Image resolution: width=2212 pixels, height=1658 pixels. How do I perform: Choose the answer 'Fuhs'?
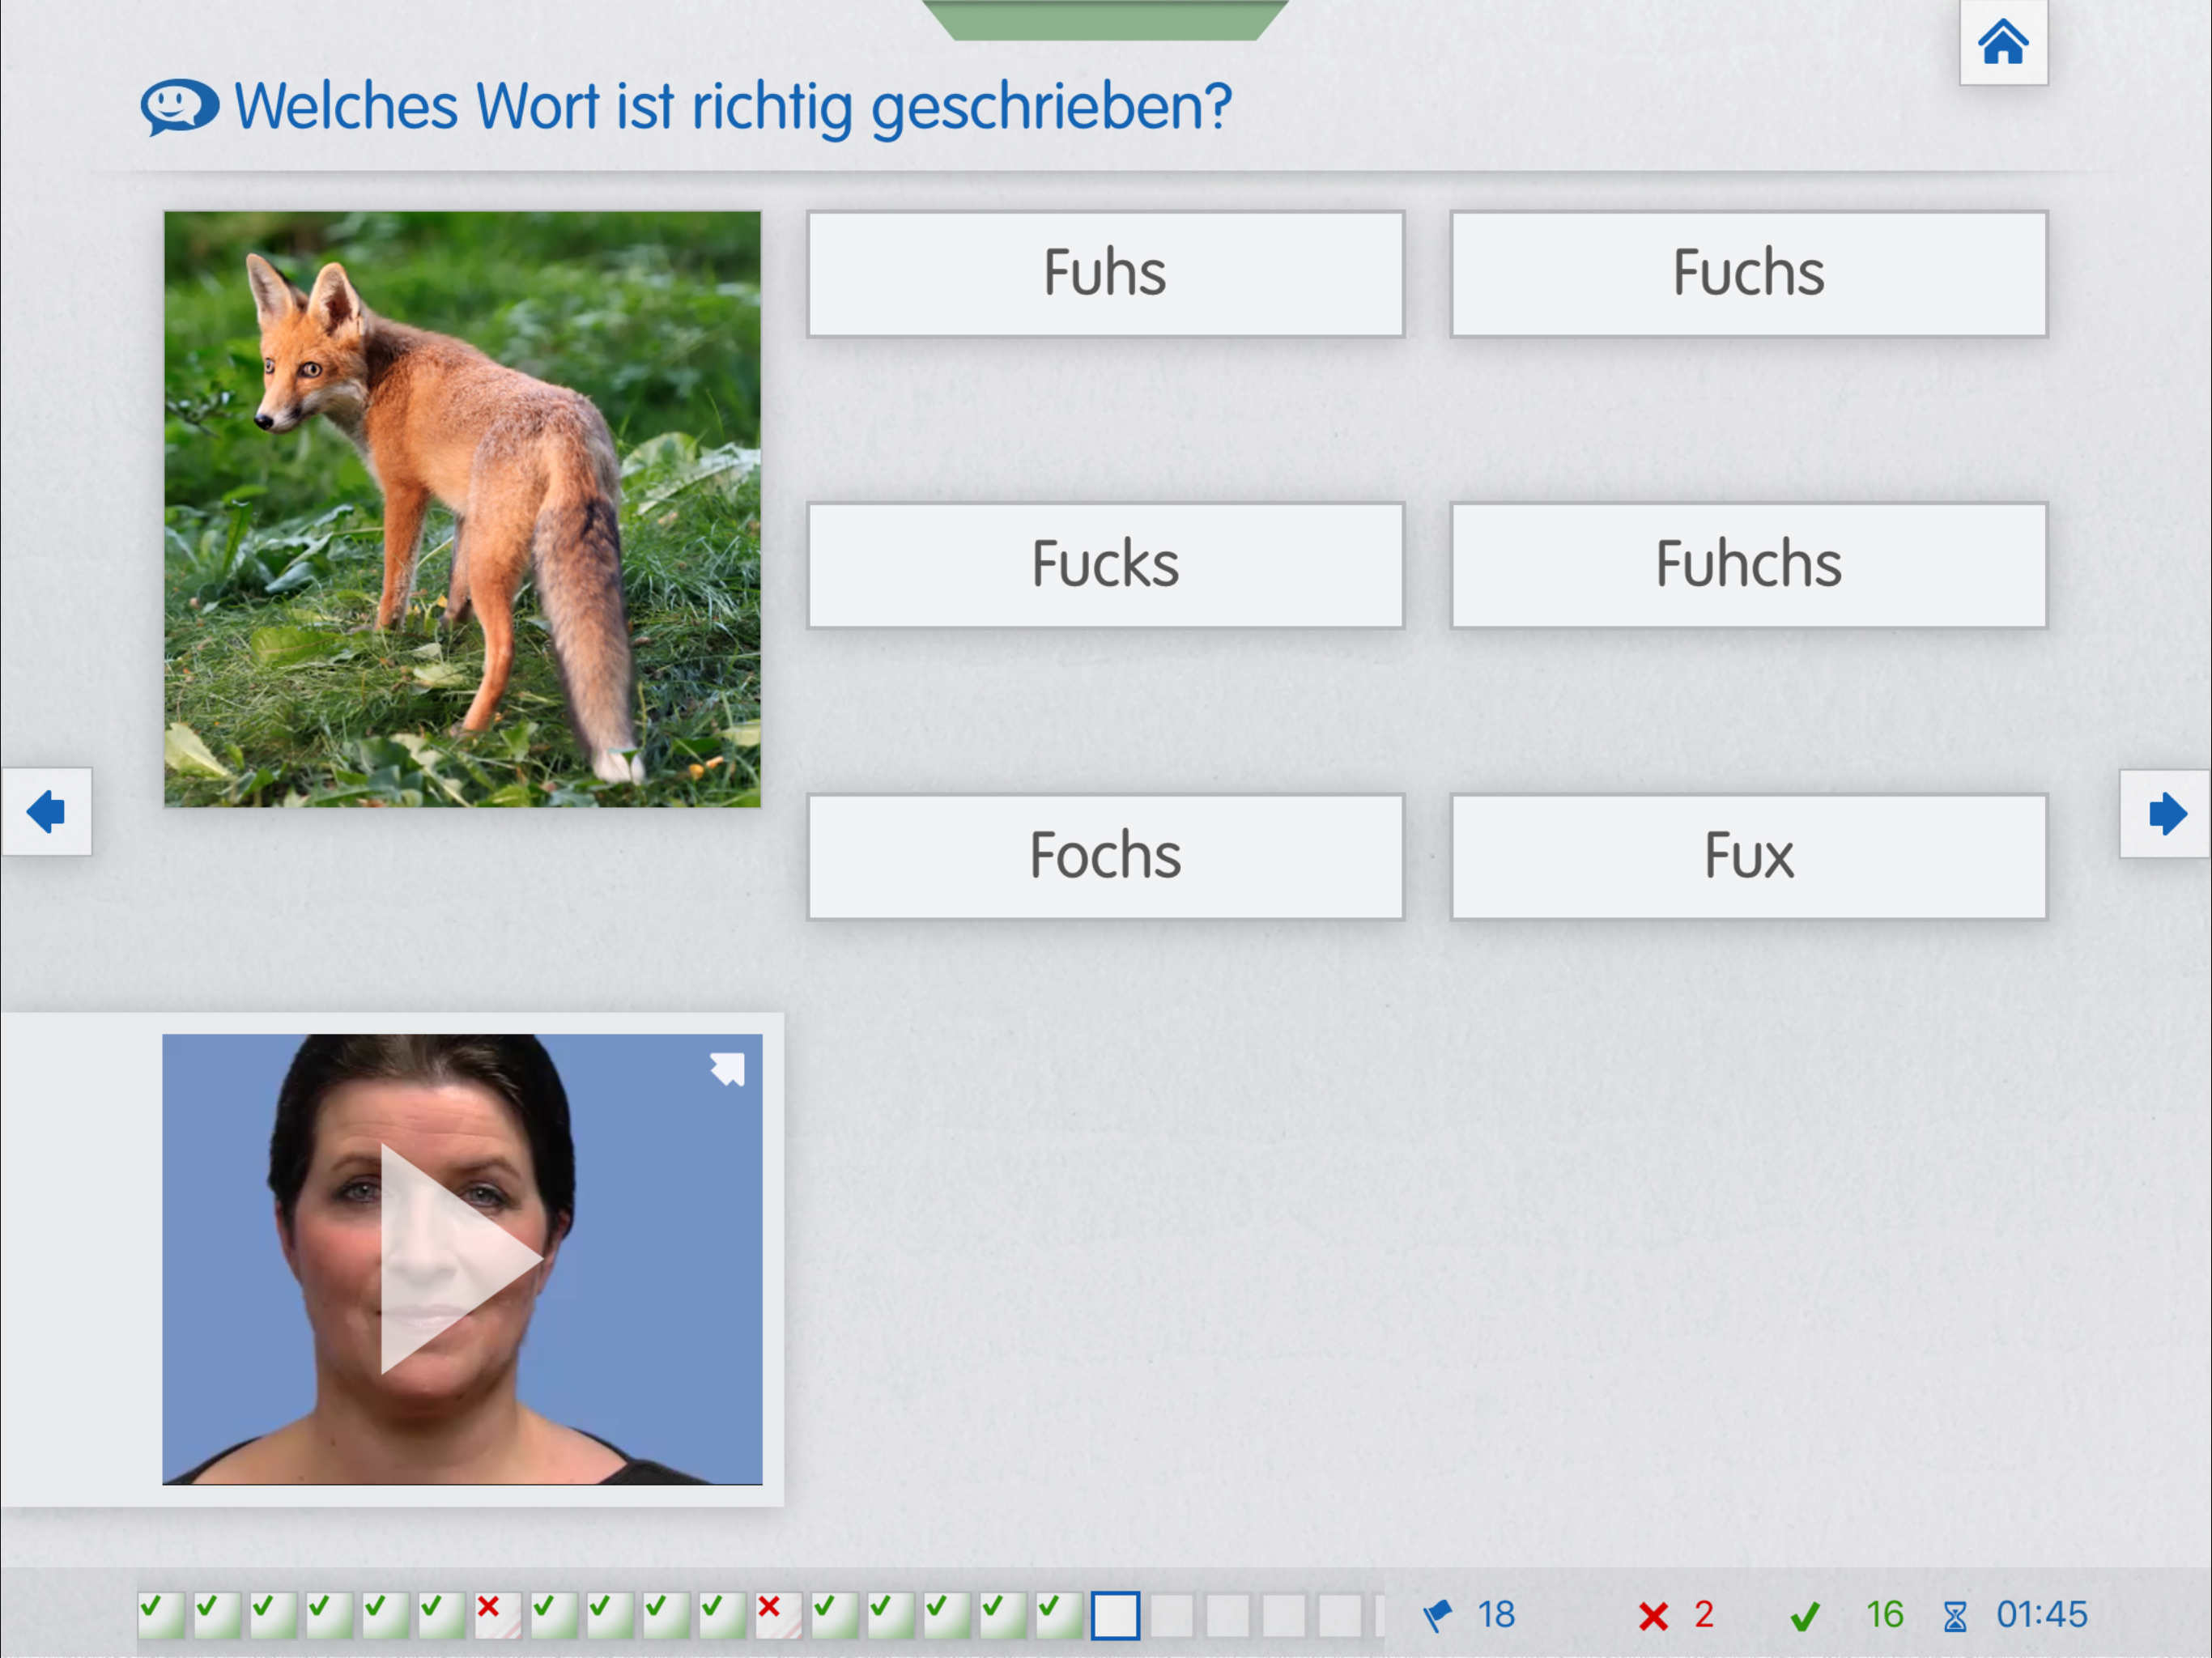click(1105, 273)
